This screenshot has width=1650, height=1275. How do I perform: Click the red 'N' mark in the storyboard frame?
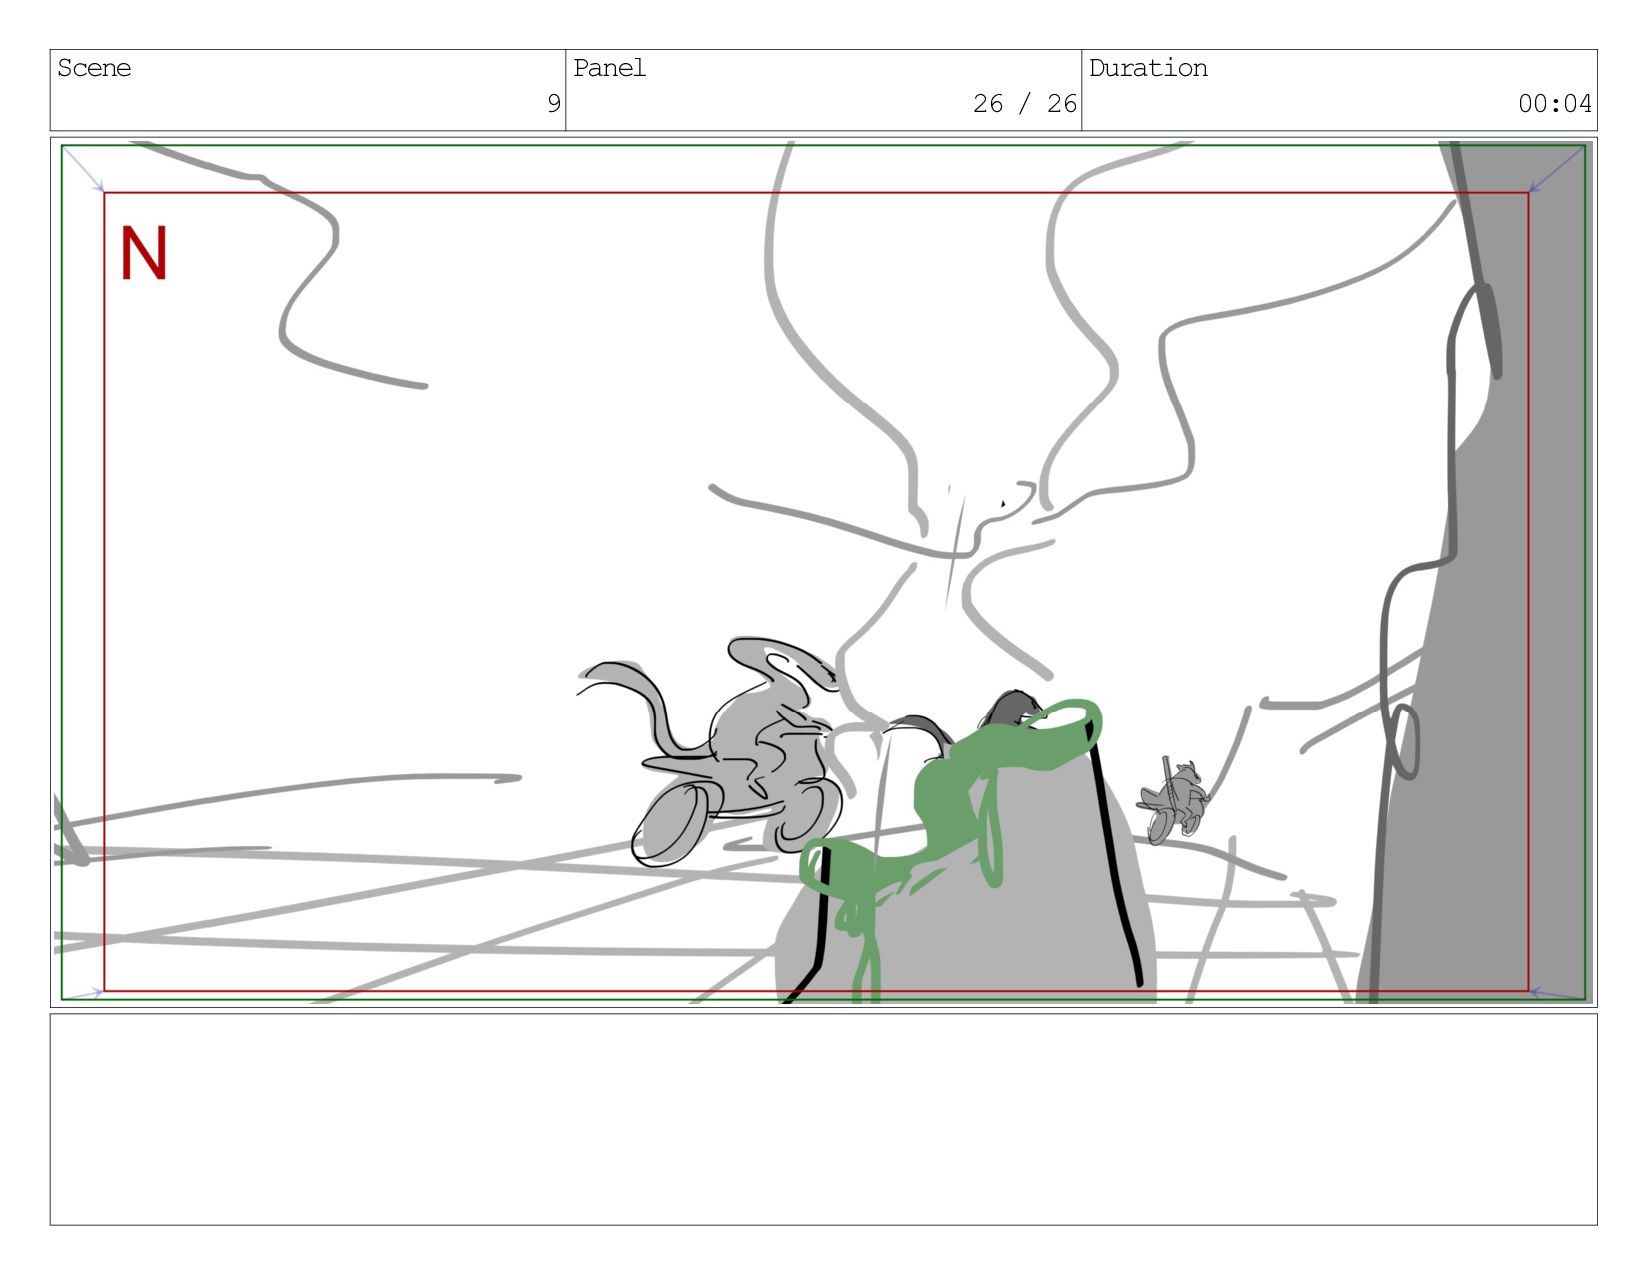point(143,254)
